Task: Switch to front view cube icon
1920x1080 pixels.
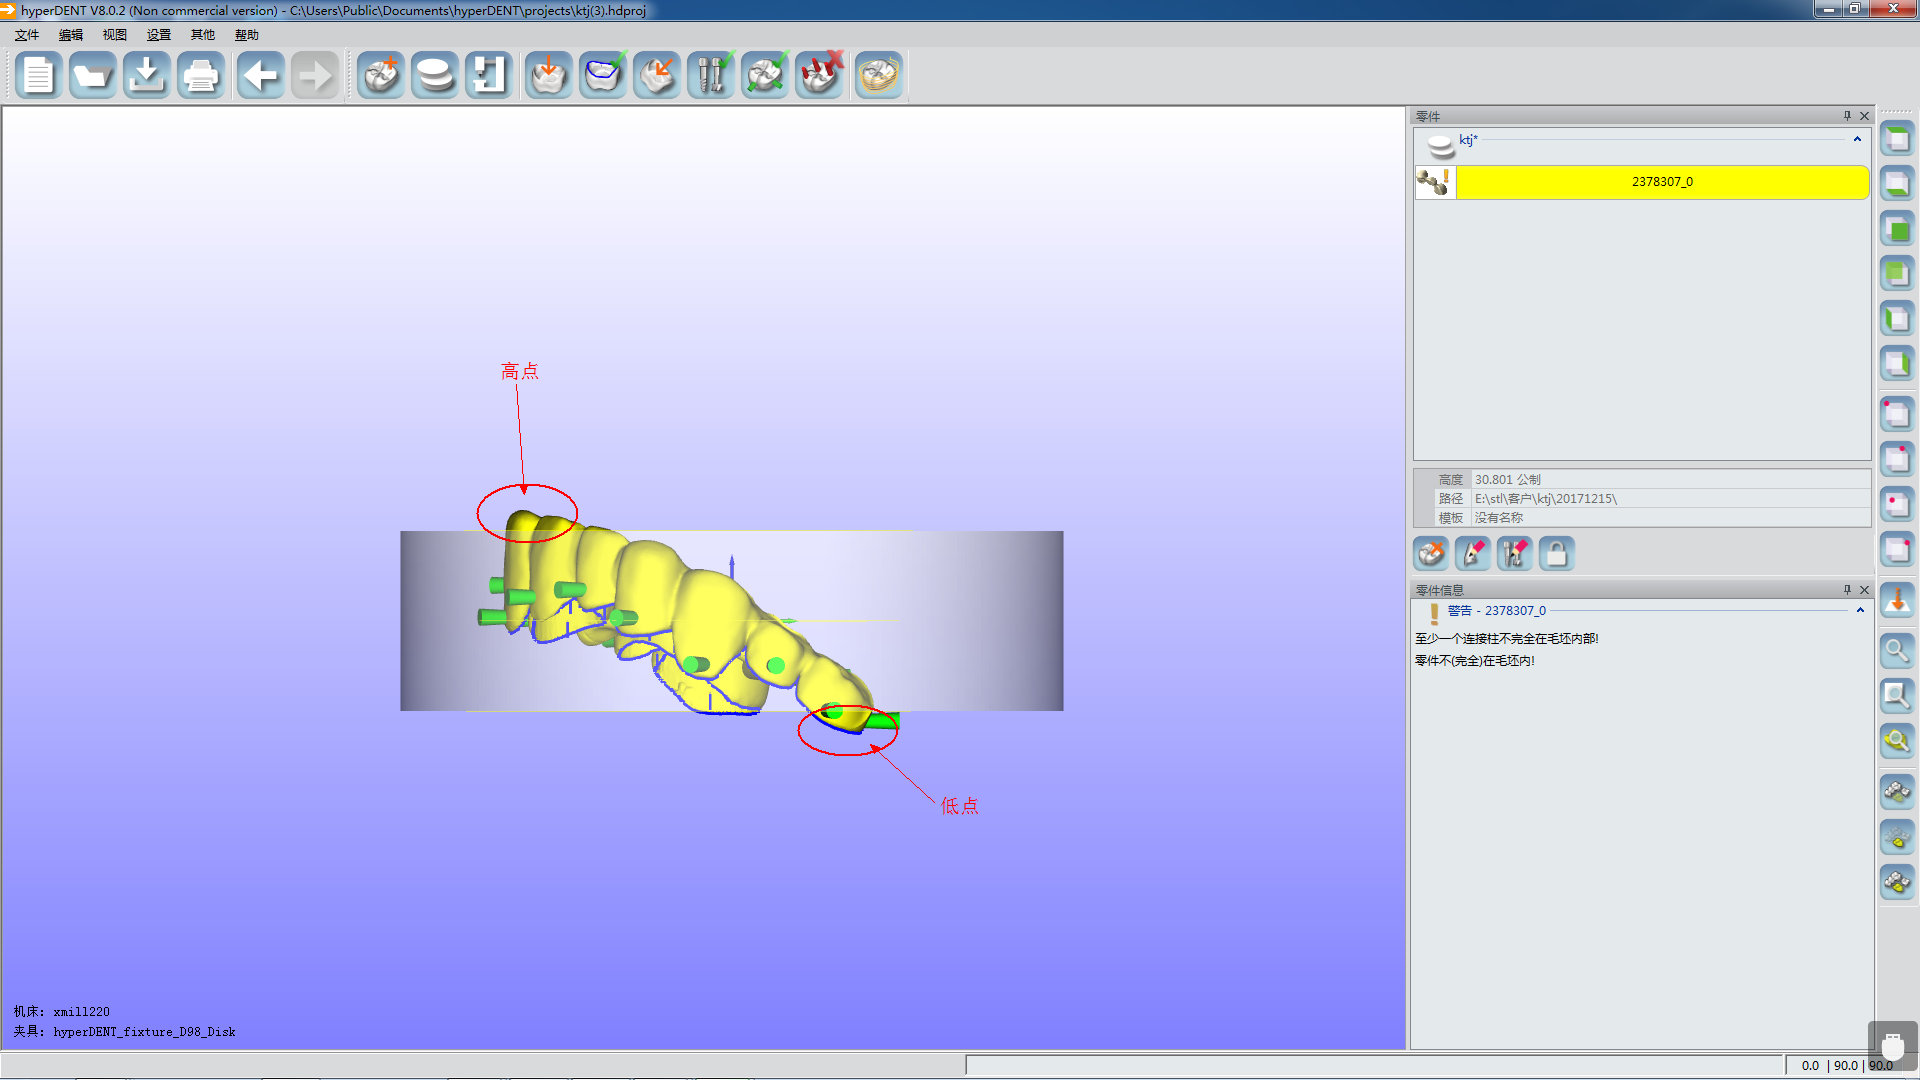Action: [1897, 229]
